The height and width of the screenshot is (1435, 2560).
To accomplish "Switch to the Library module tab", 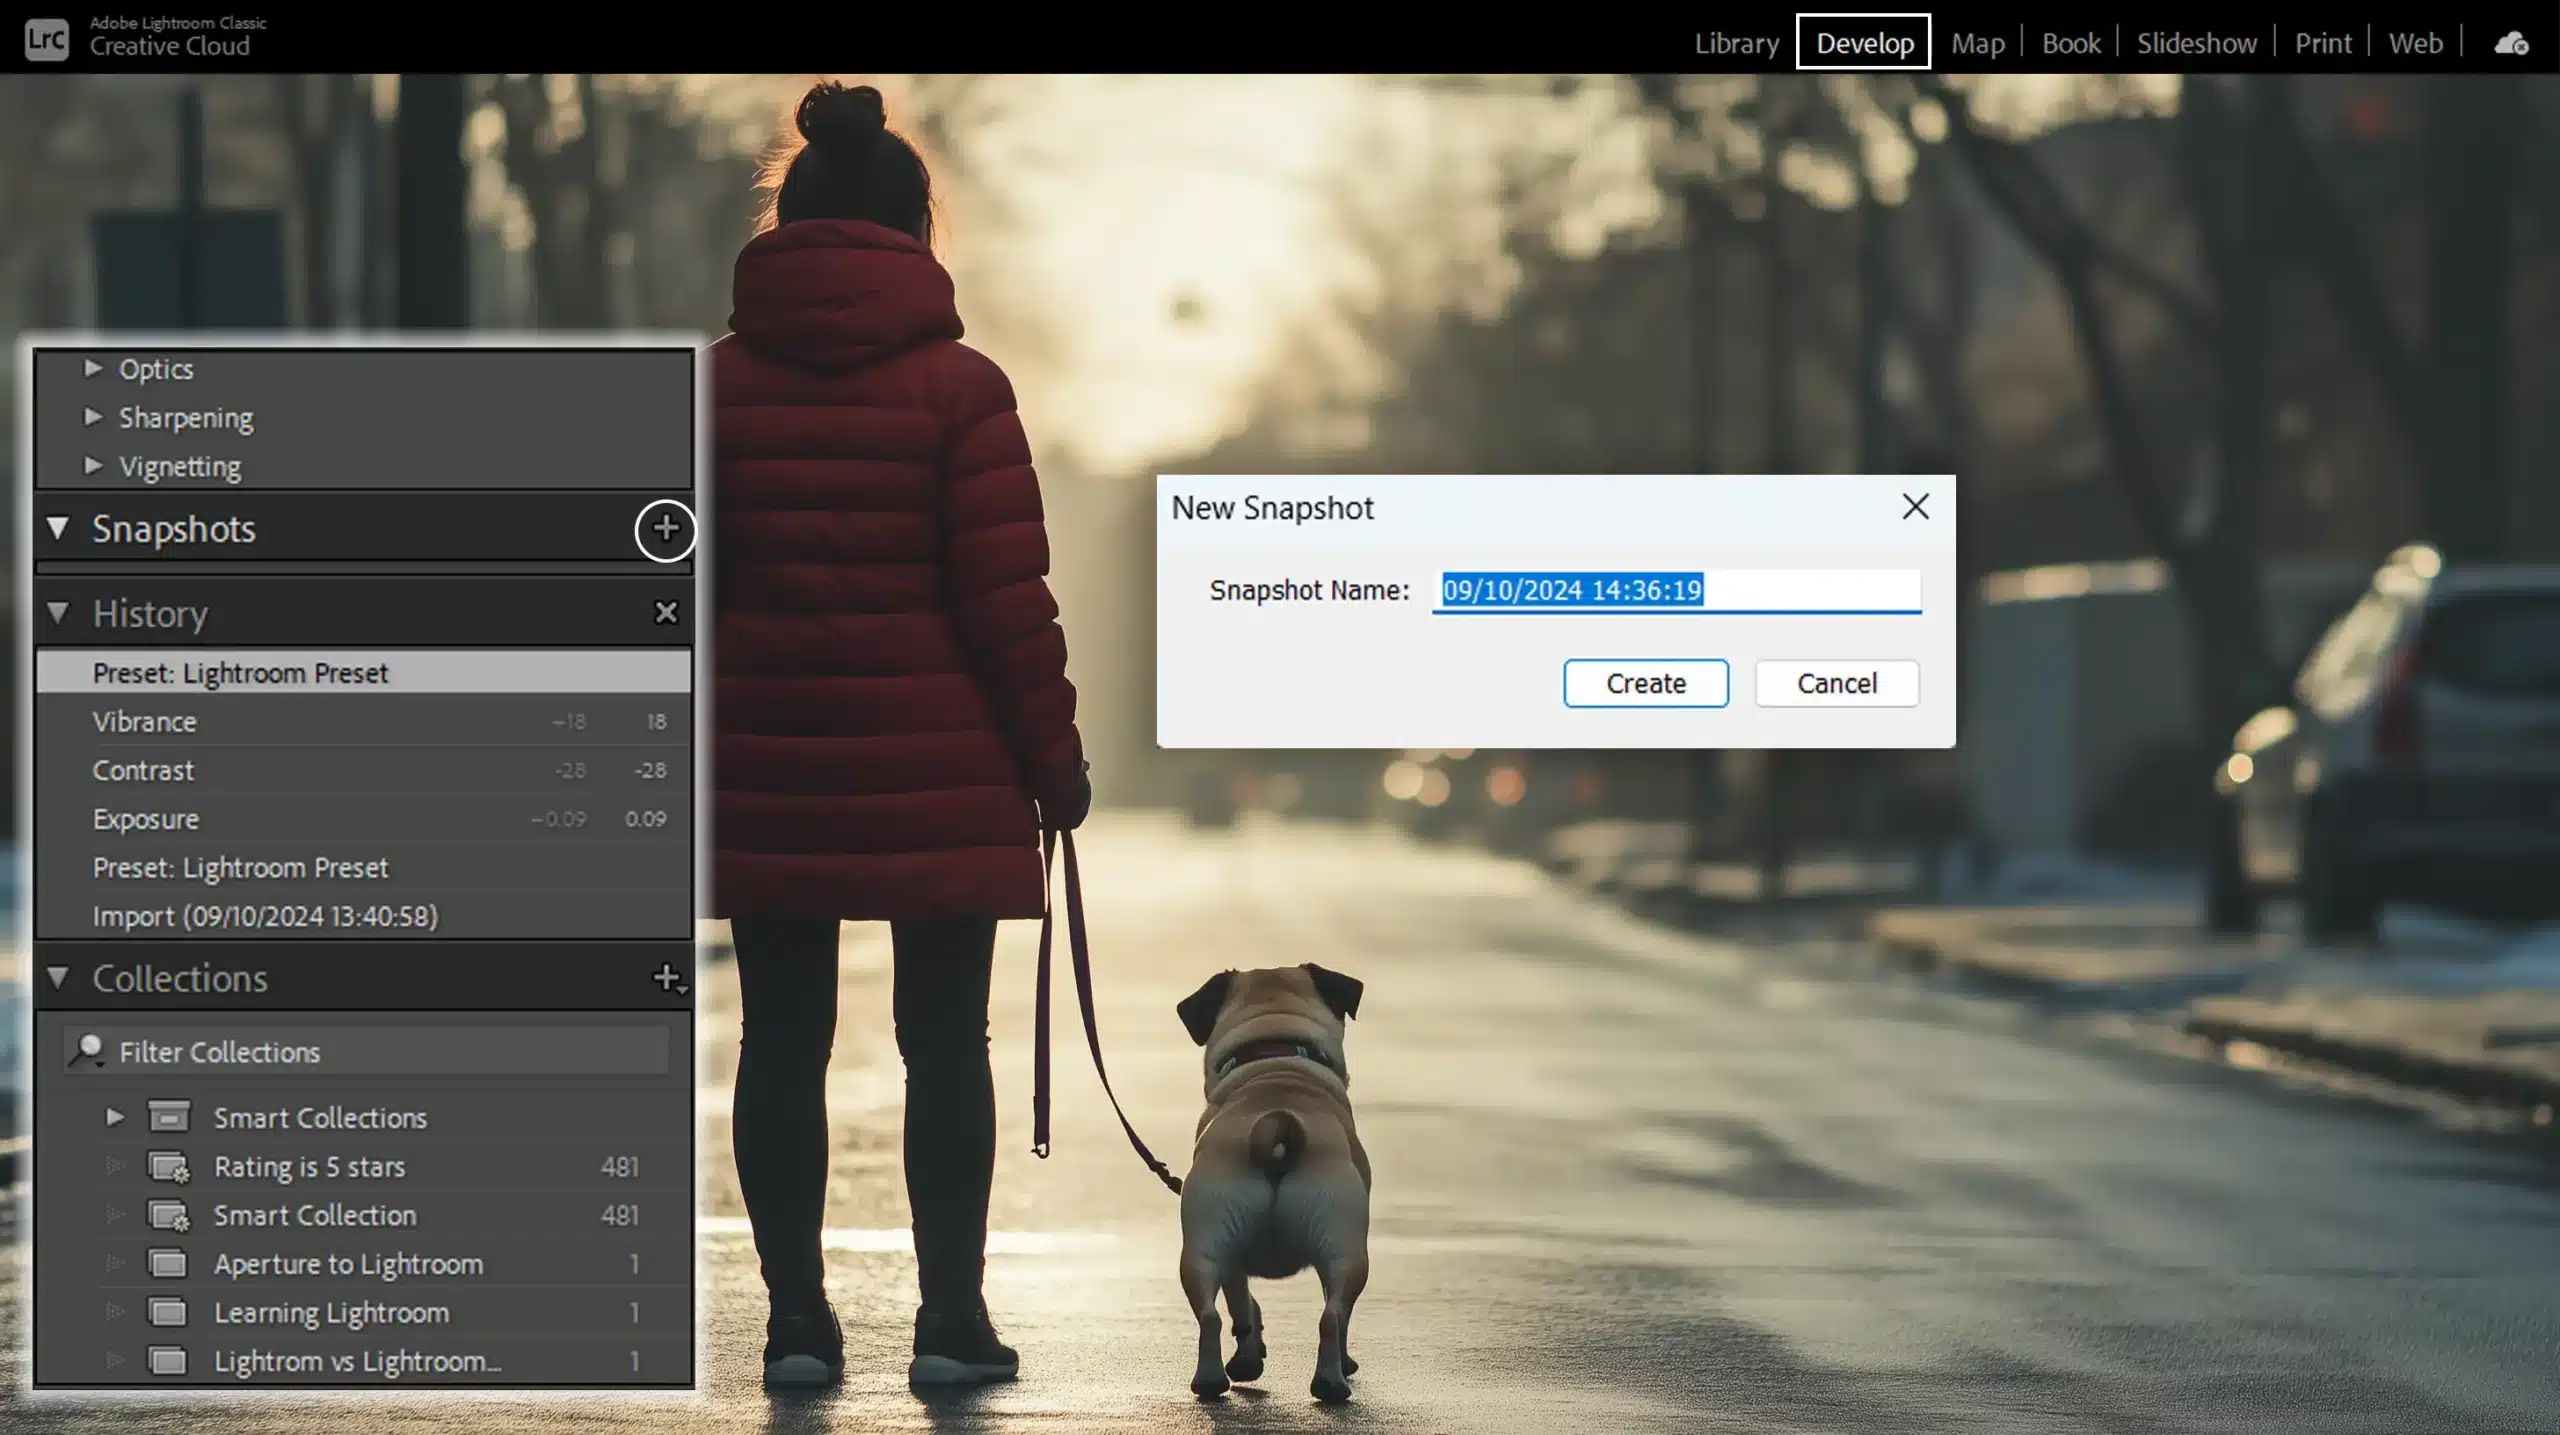I will 1737,42.
